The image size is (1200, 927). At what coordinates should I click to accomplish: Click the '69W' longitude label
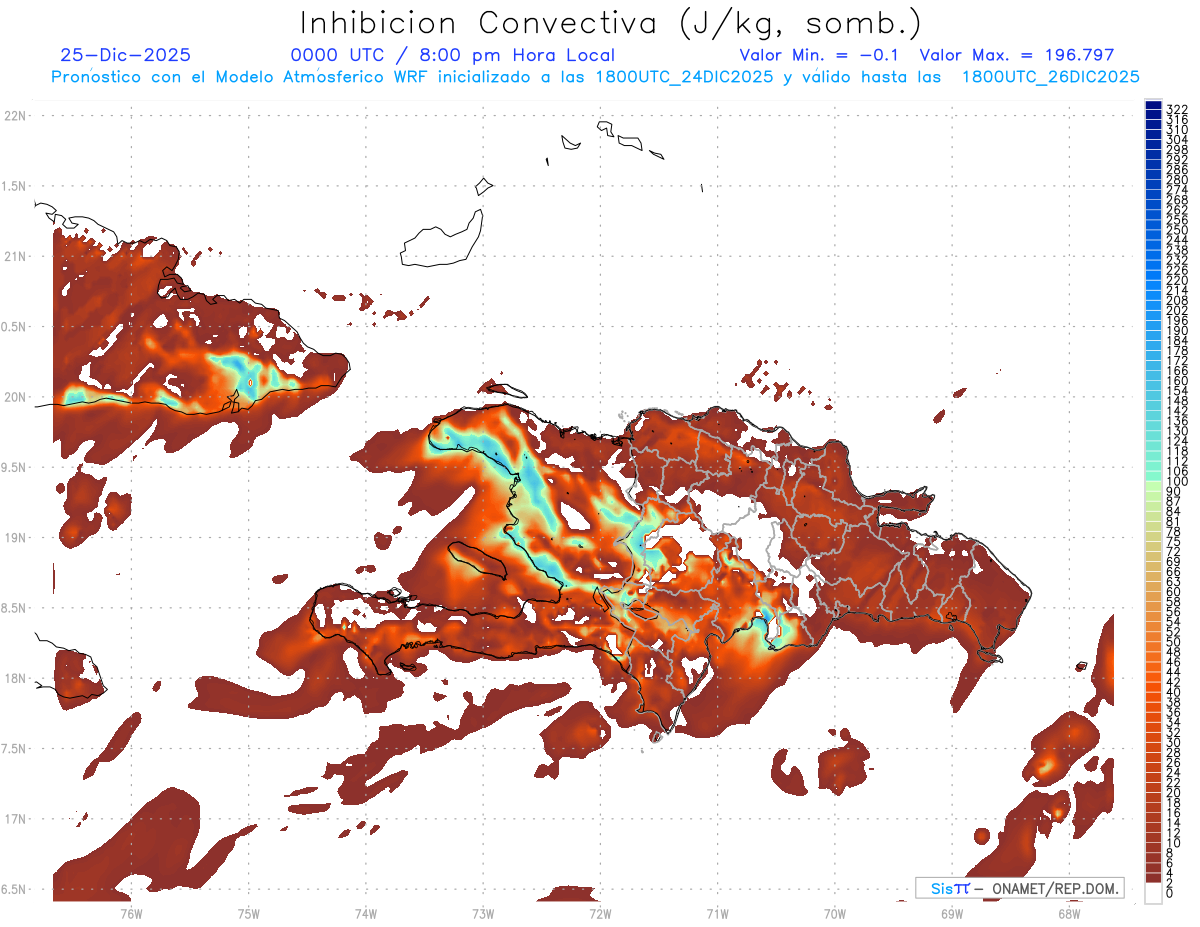tap(951, 913)
